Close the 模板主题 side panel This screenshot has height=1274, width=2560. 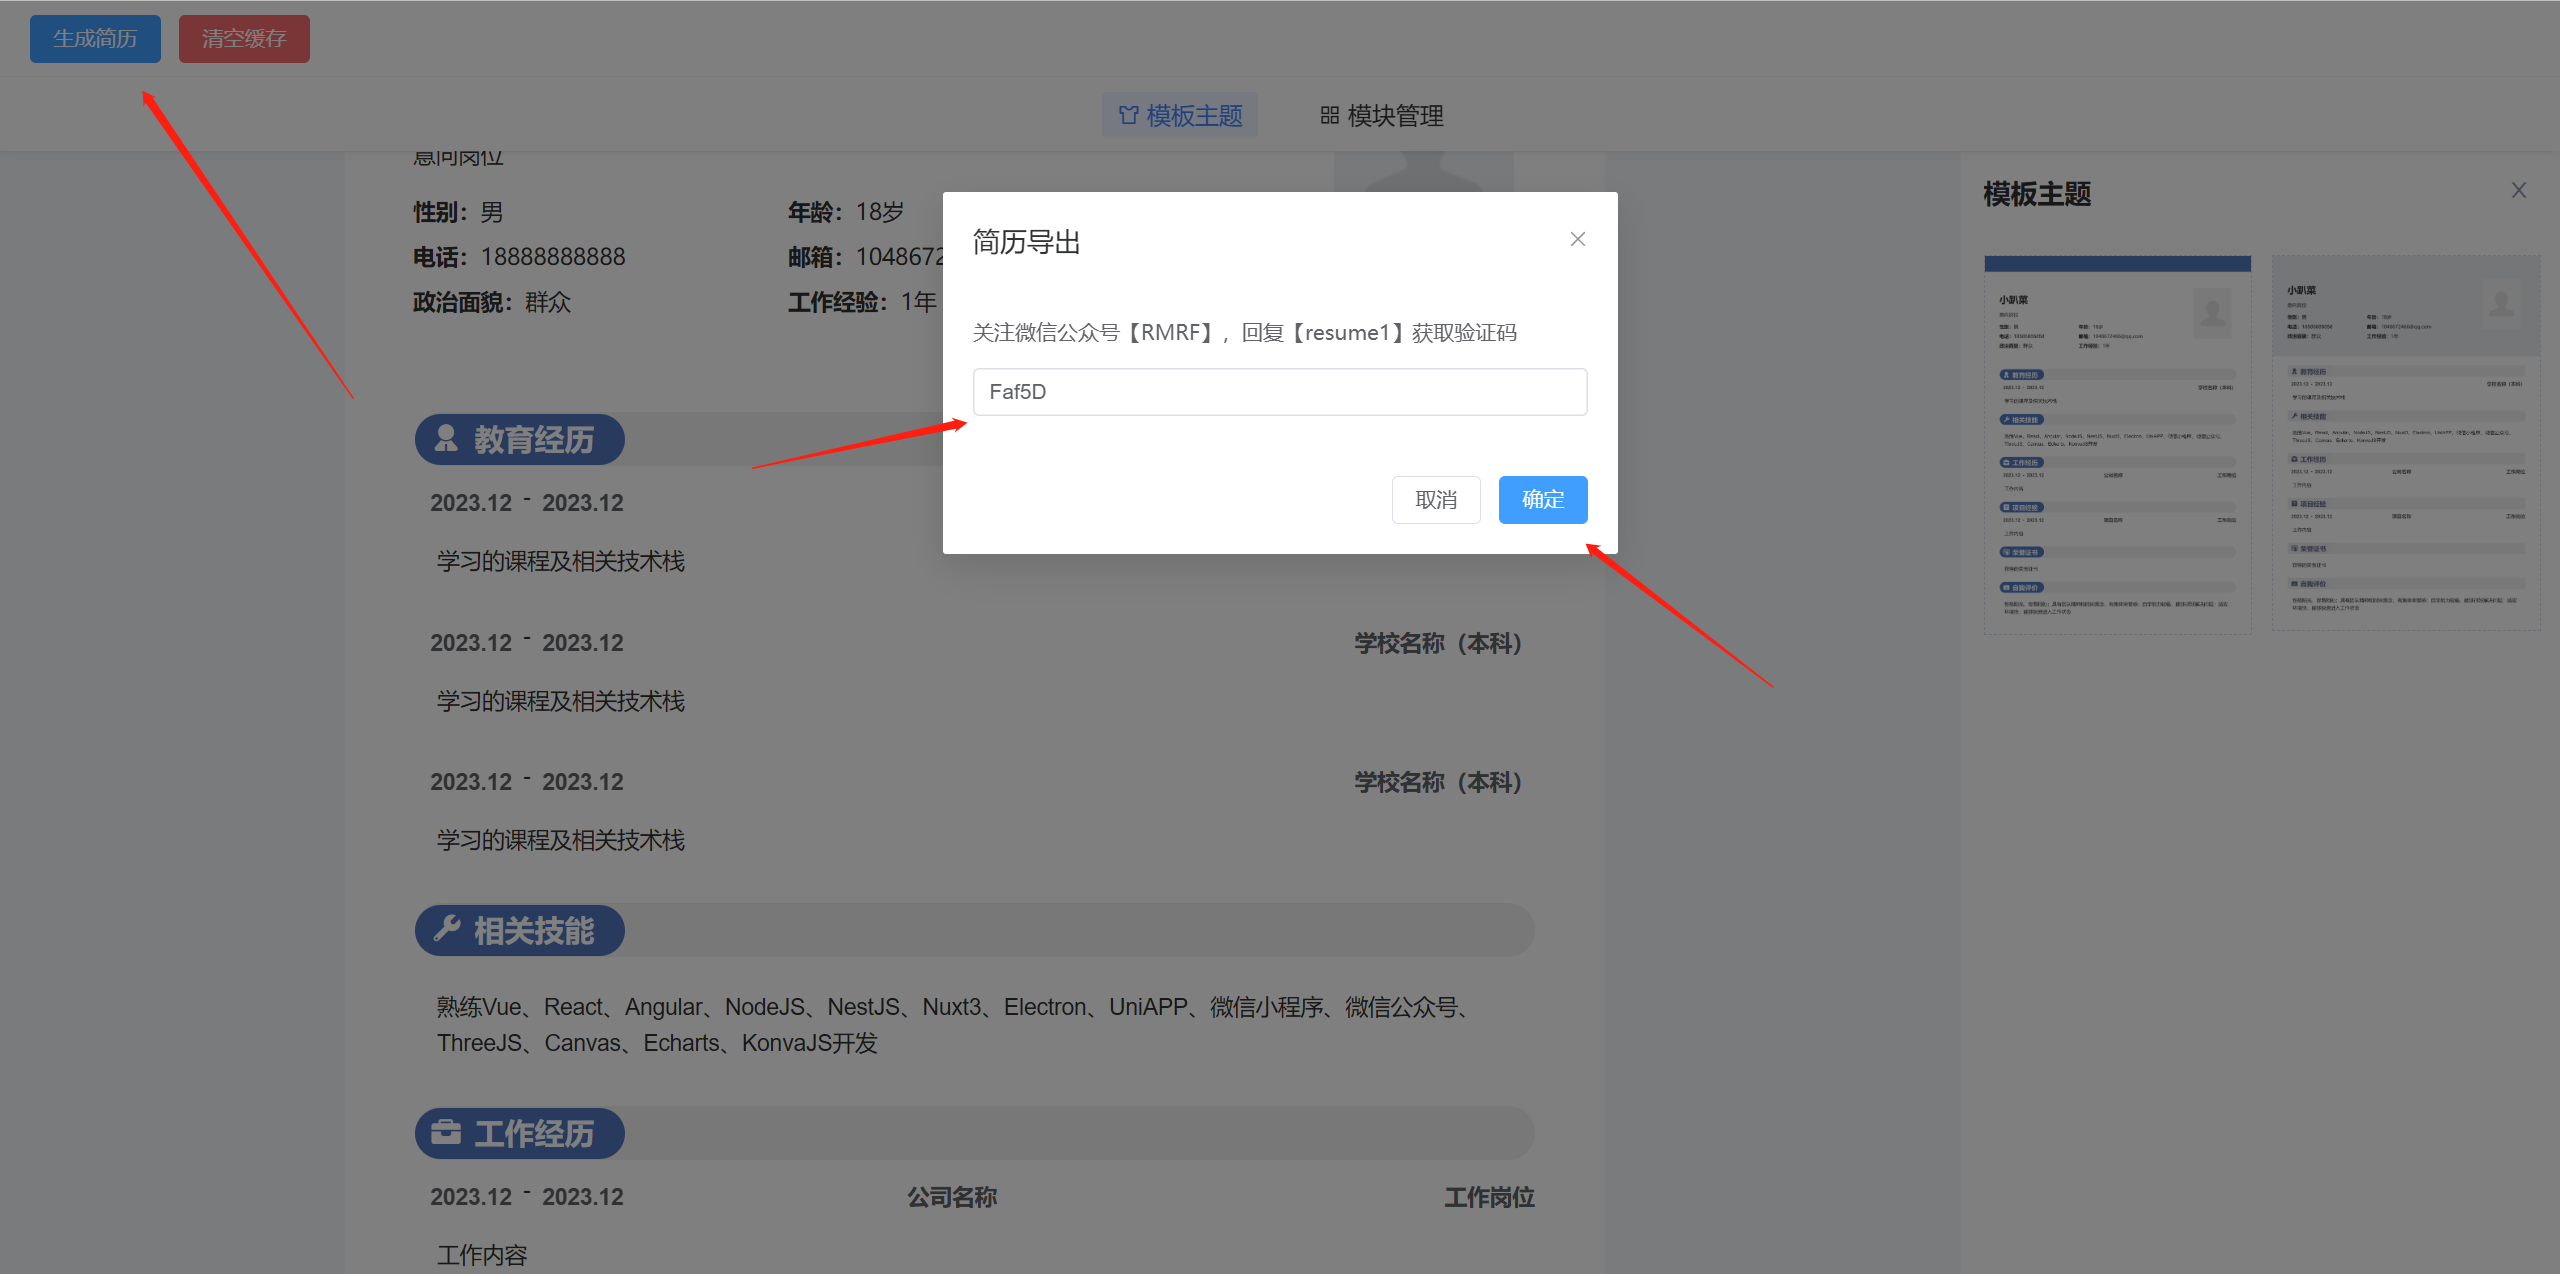[x=2518, y=190]
